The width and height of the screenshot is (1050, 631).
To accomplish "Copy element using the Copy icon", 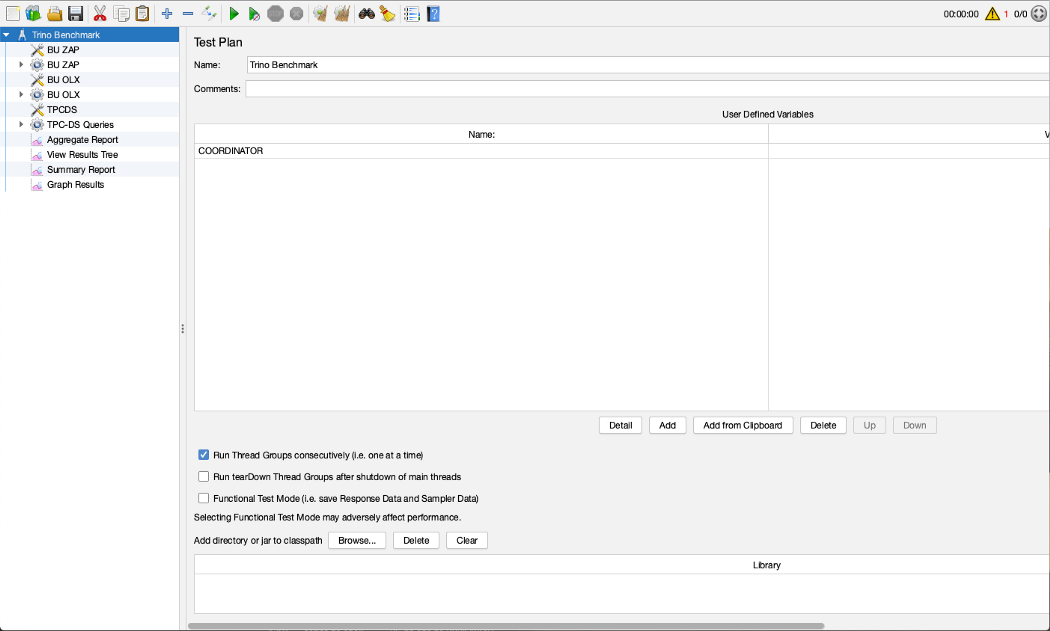I will [121, 13].
